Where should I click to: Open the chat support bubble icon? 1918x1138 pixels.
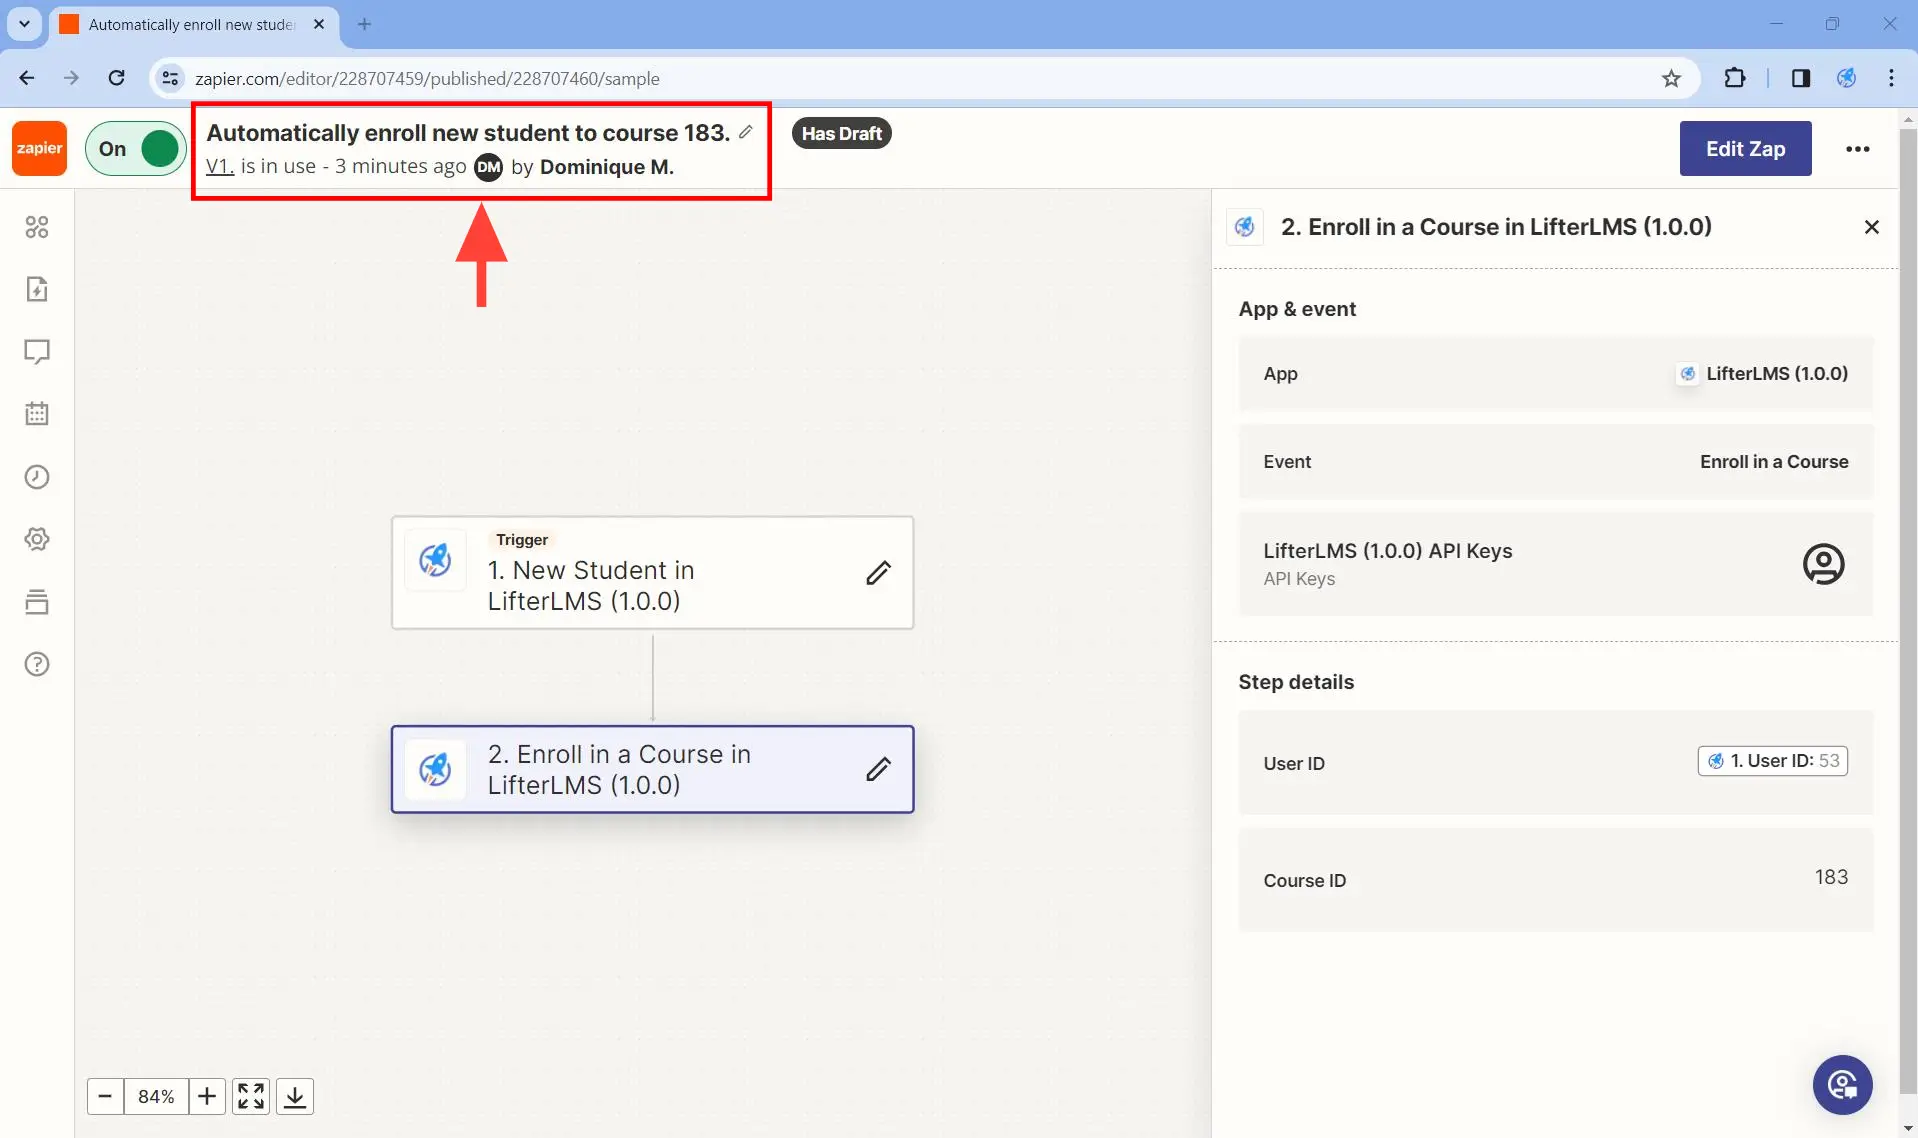click(1842, 1085)
